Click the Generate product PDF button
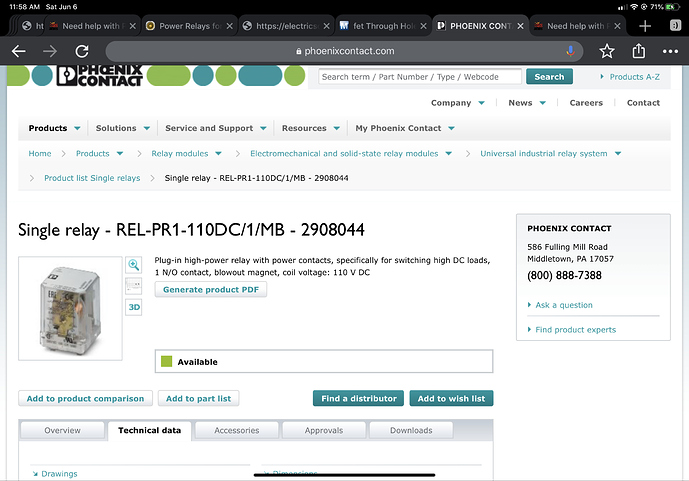Viewport: 689px width, 481px height. pyautogui.click(x=211, y=290)
